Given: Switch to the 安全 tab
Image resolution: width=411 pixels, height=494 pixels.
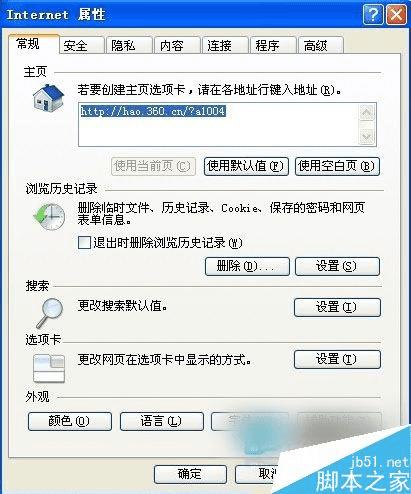Looking at the screenshot, I should [82, 46].
